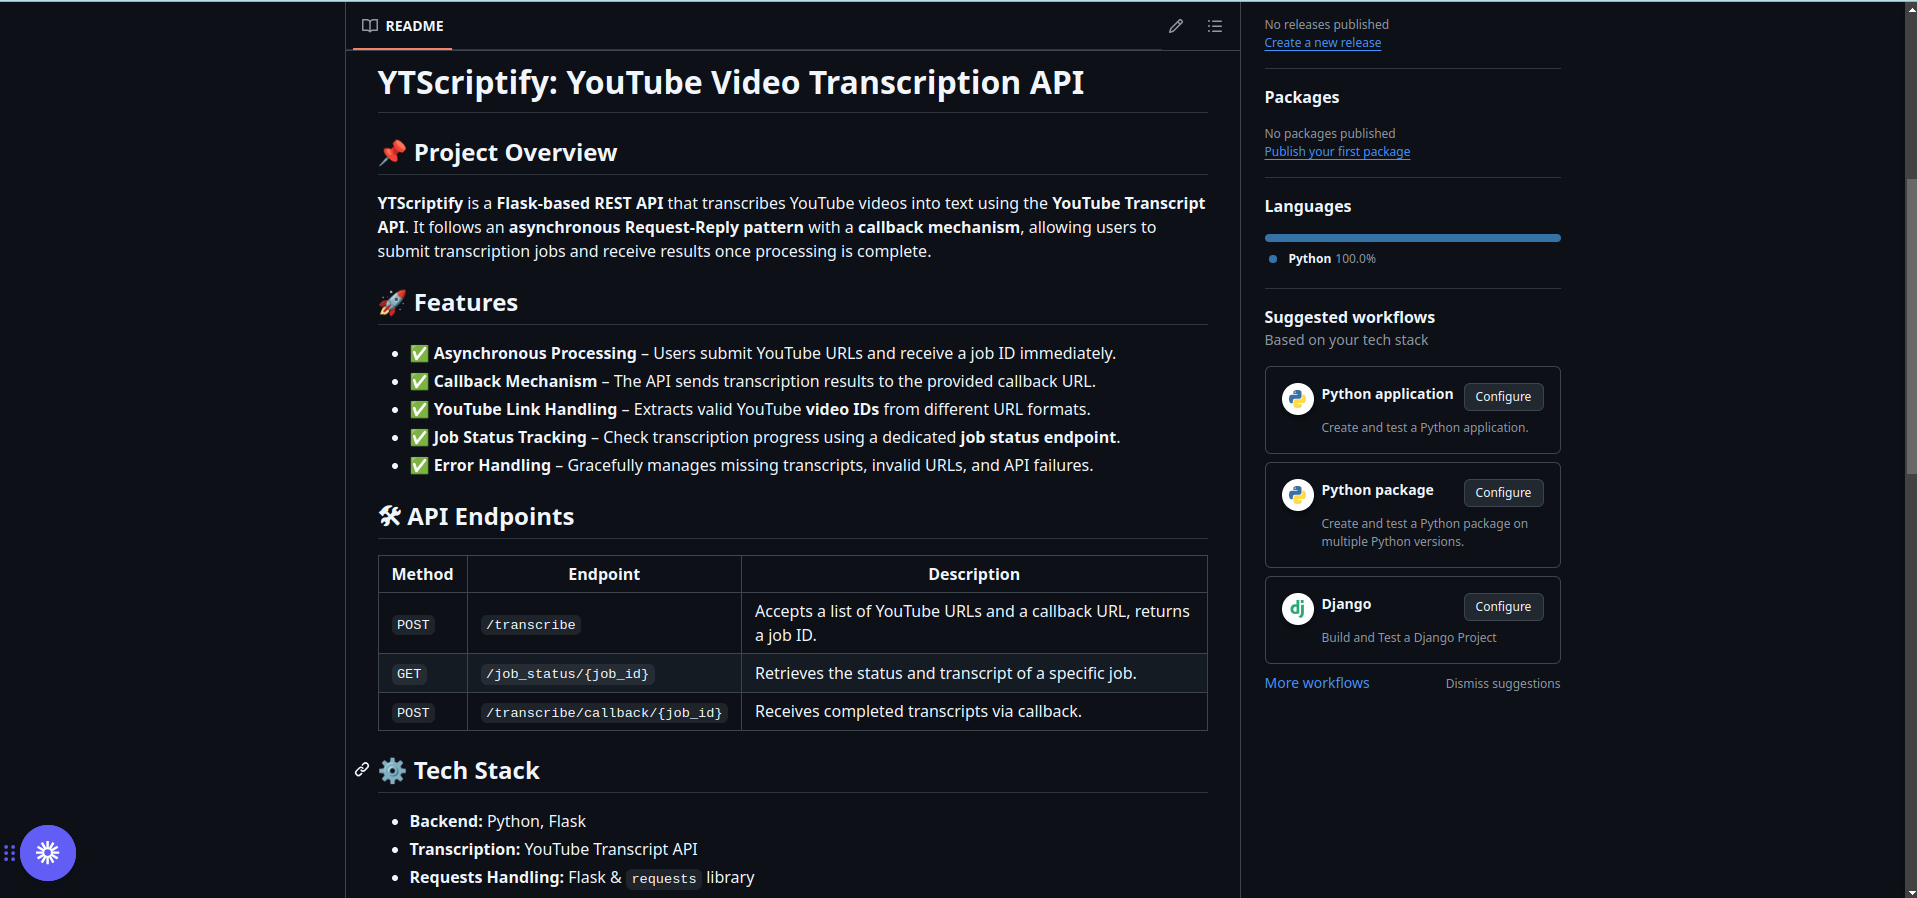The height and width of the screenshot is (898, 1917).
Task: Click the checkmark beside Callback Mechanism
Action: [420, 381]
